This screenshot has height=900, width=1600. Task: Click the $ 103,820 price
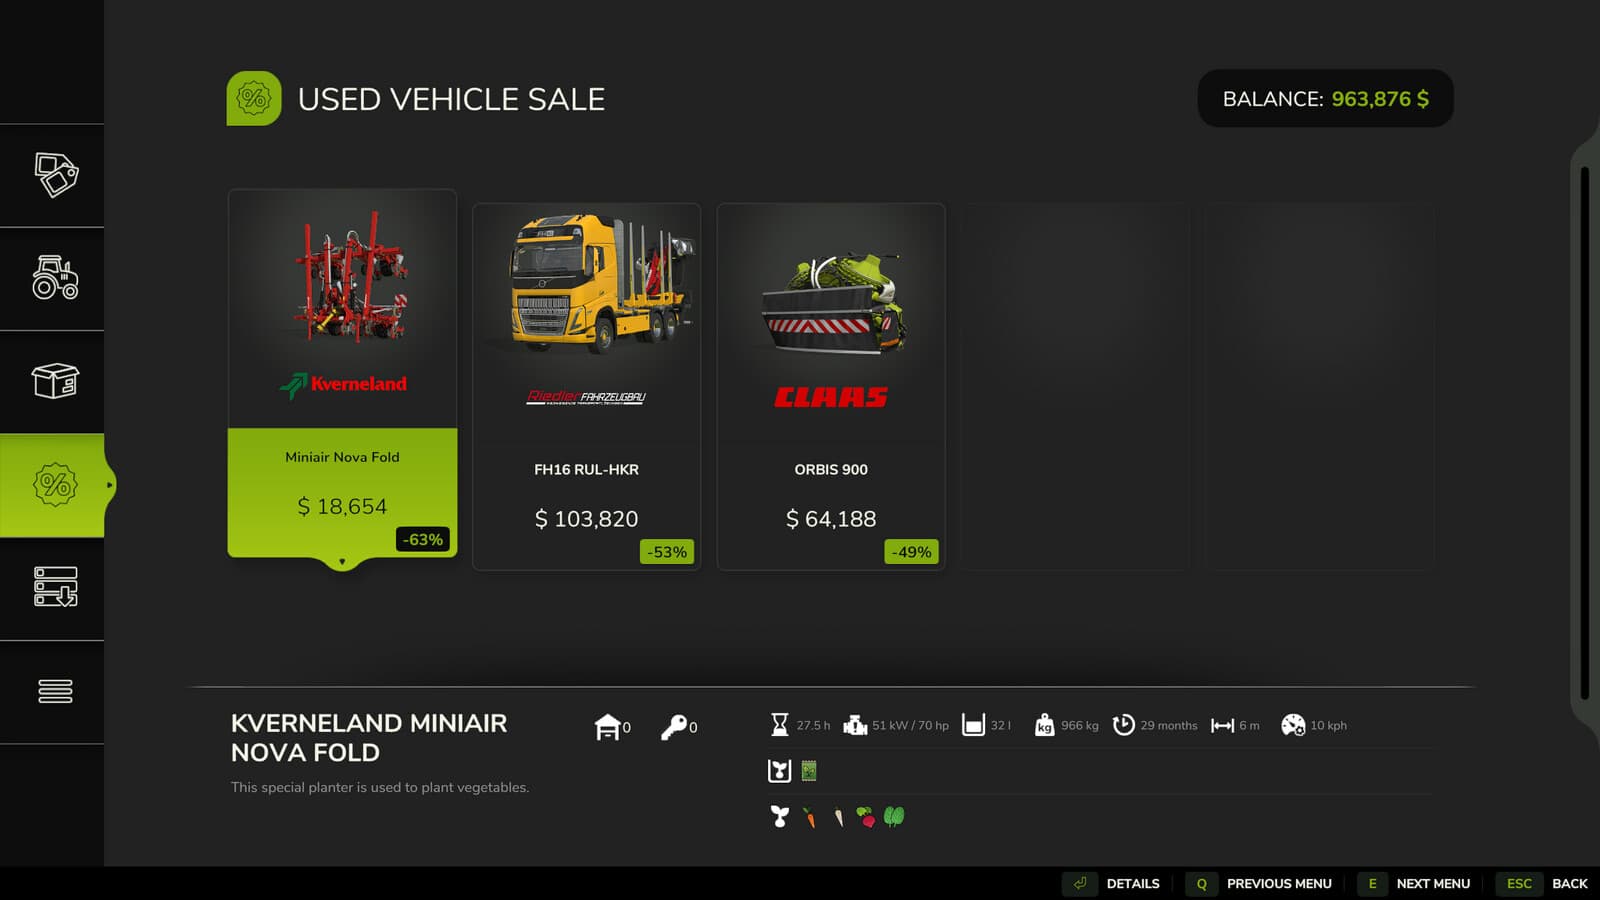coord(586,519)
